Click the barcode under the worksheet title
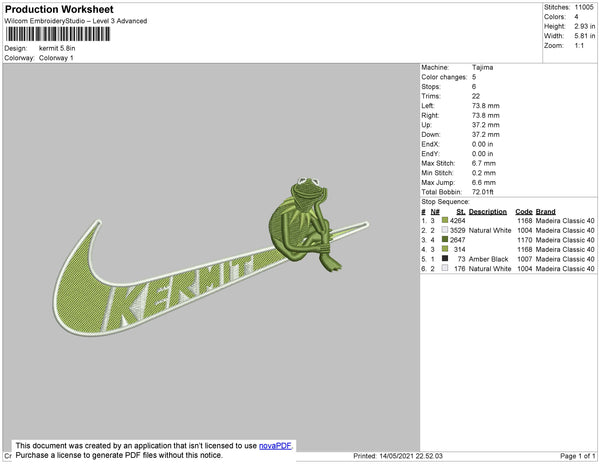Viewport: 600px width, 464px height. point(58,34)
